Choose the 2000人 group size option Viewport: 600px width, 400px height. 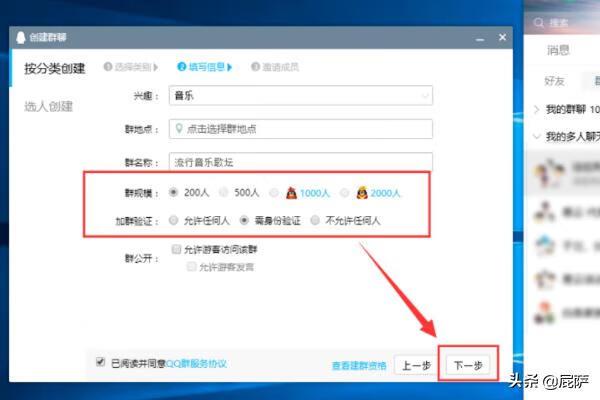point(344,193)
